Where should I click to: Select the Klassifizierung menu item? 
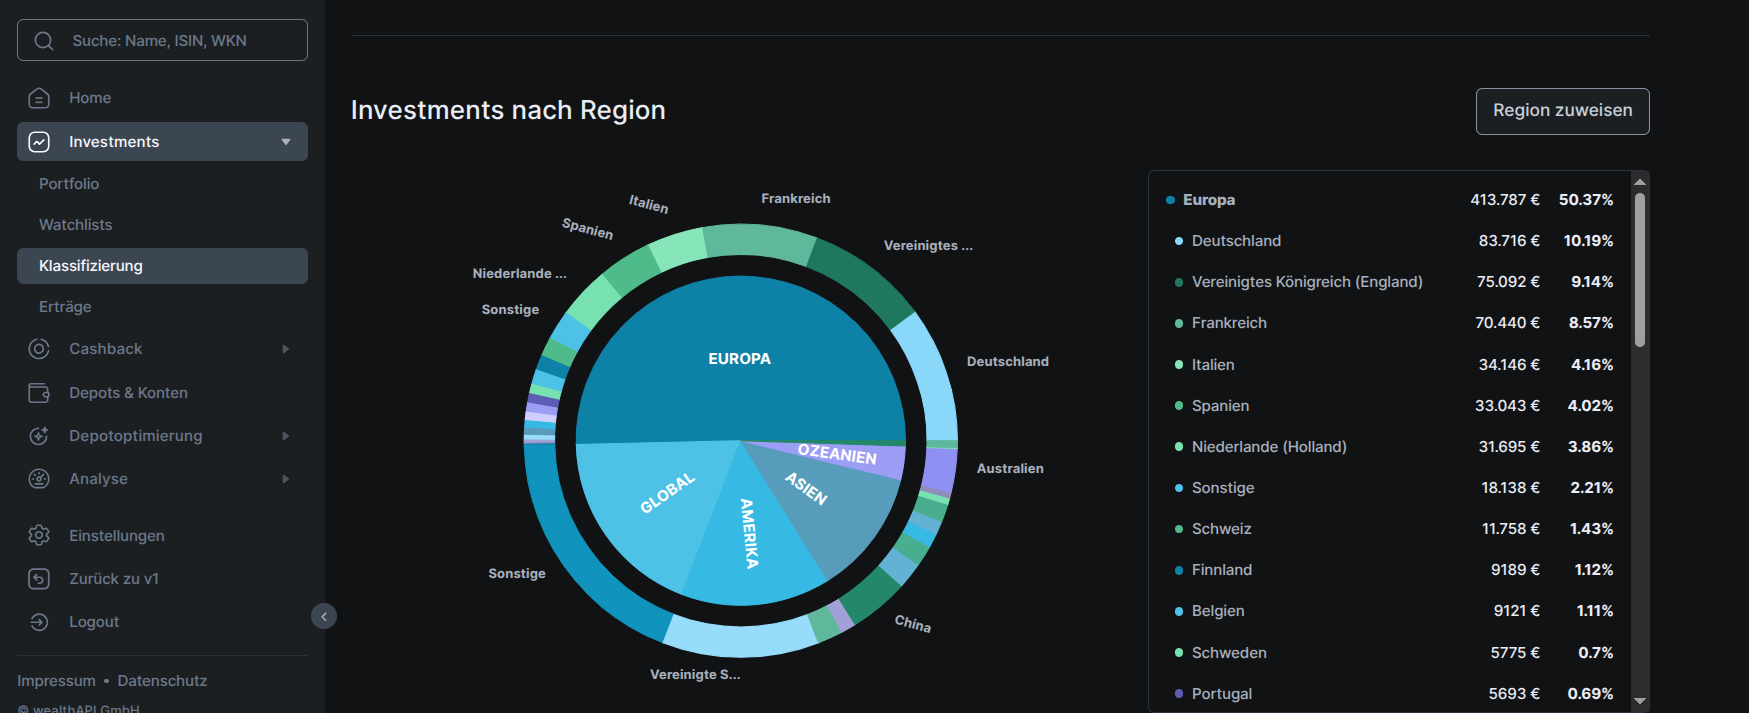(x=162, y=266)
